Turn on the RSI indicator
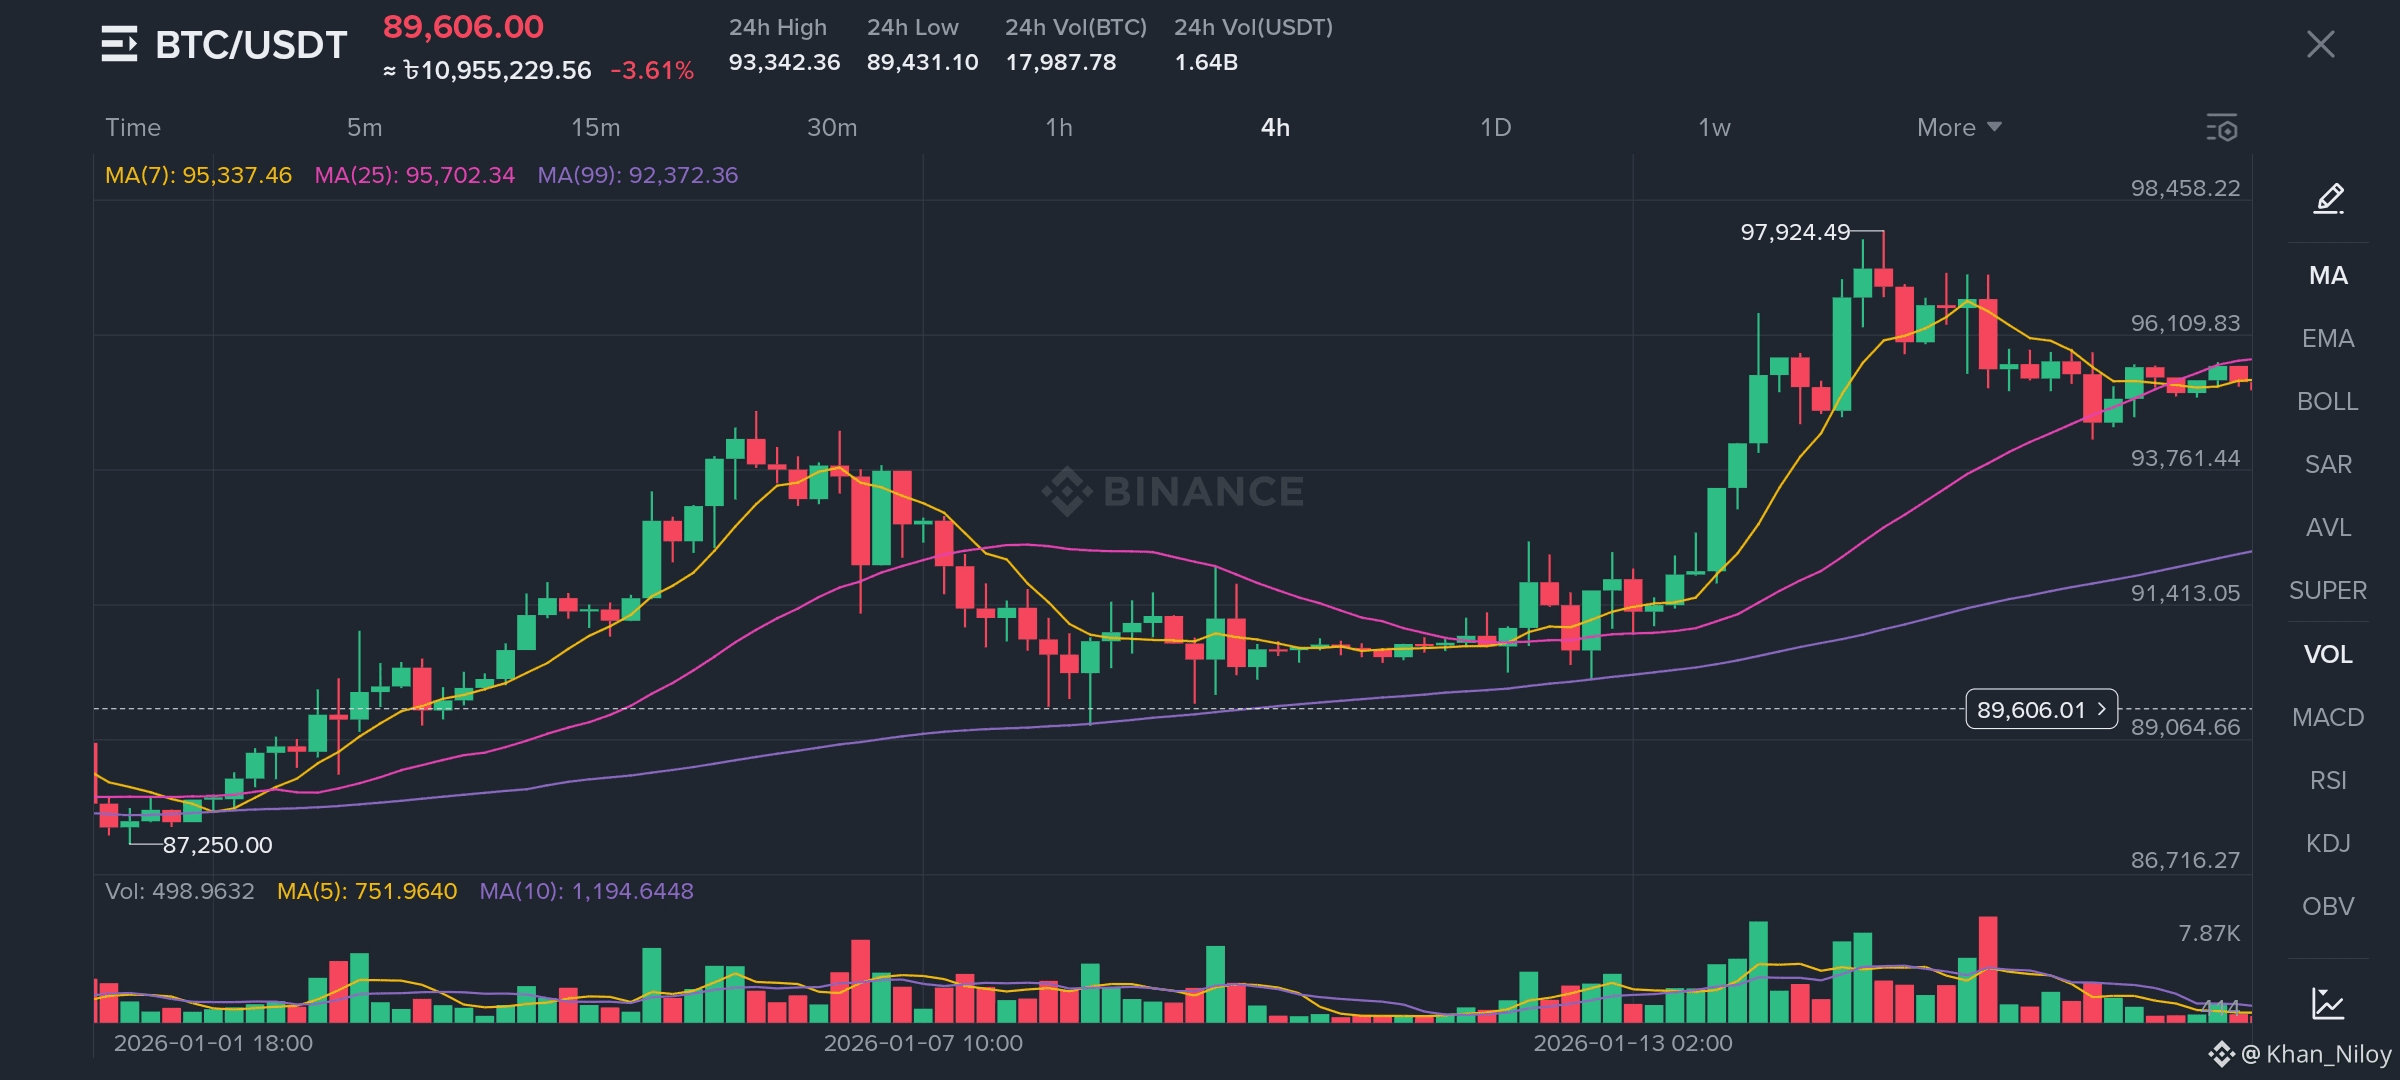2400x1080 pixels. [x=2328, y=780]
